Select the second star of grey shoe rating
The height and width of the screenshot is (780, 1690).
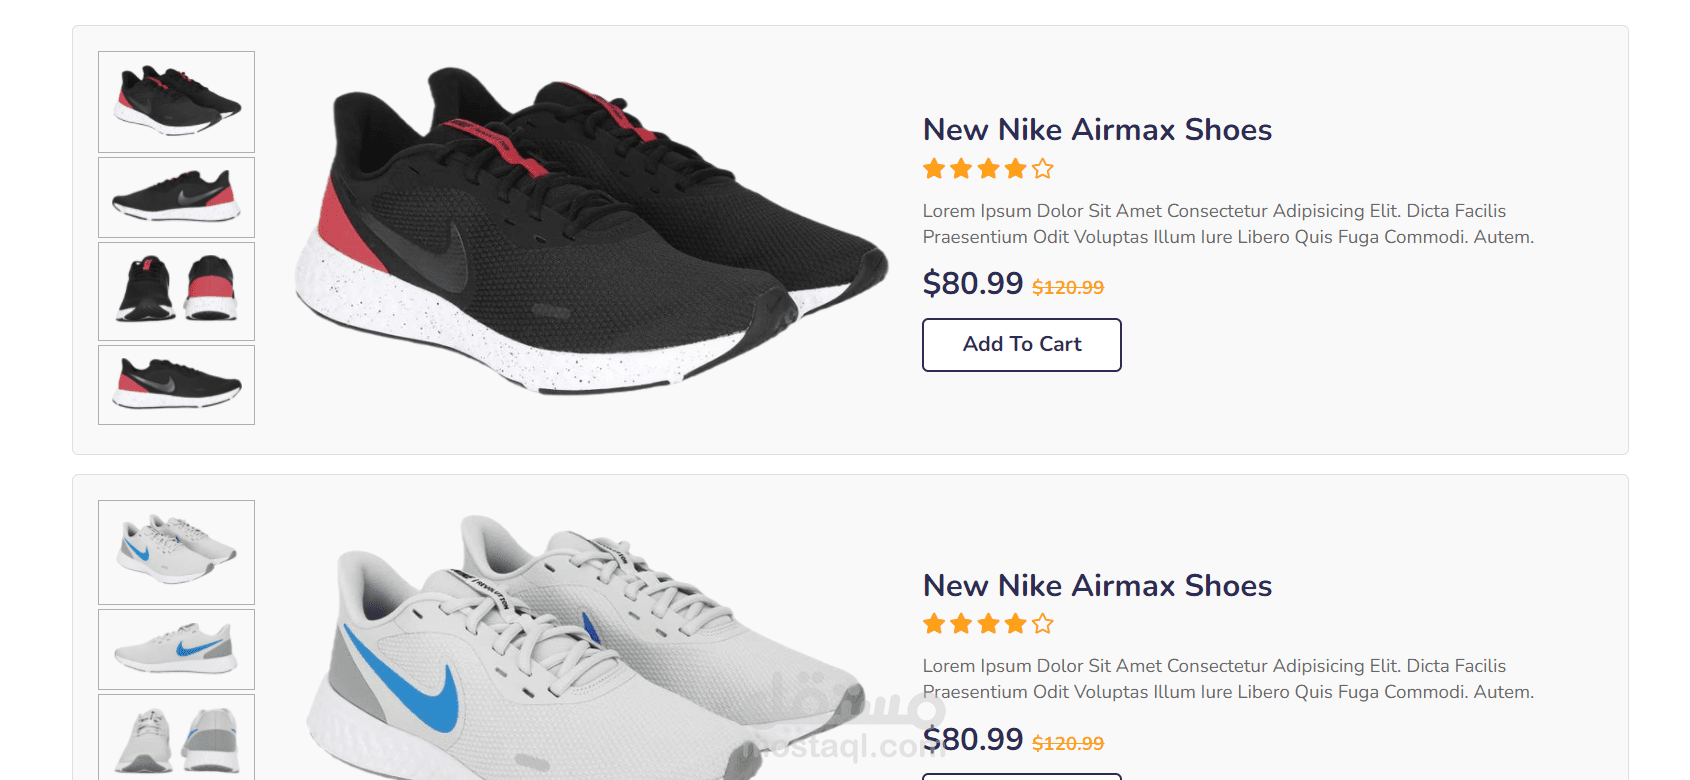pos(961,624)
